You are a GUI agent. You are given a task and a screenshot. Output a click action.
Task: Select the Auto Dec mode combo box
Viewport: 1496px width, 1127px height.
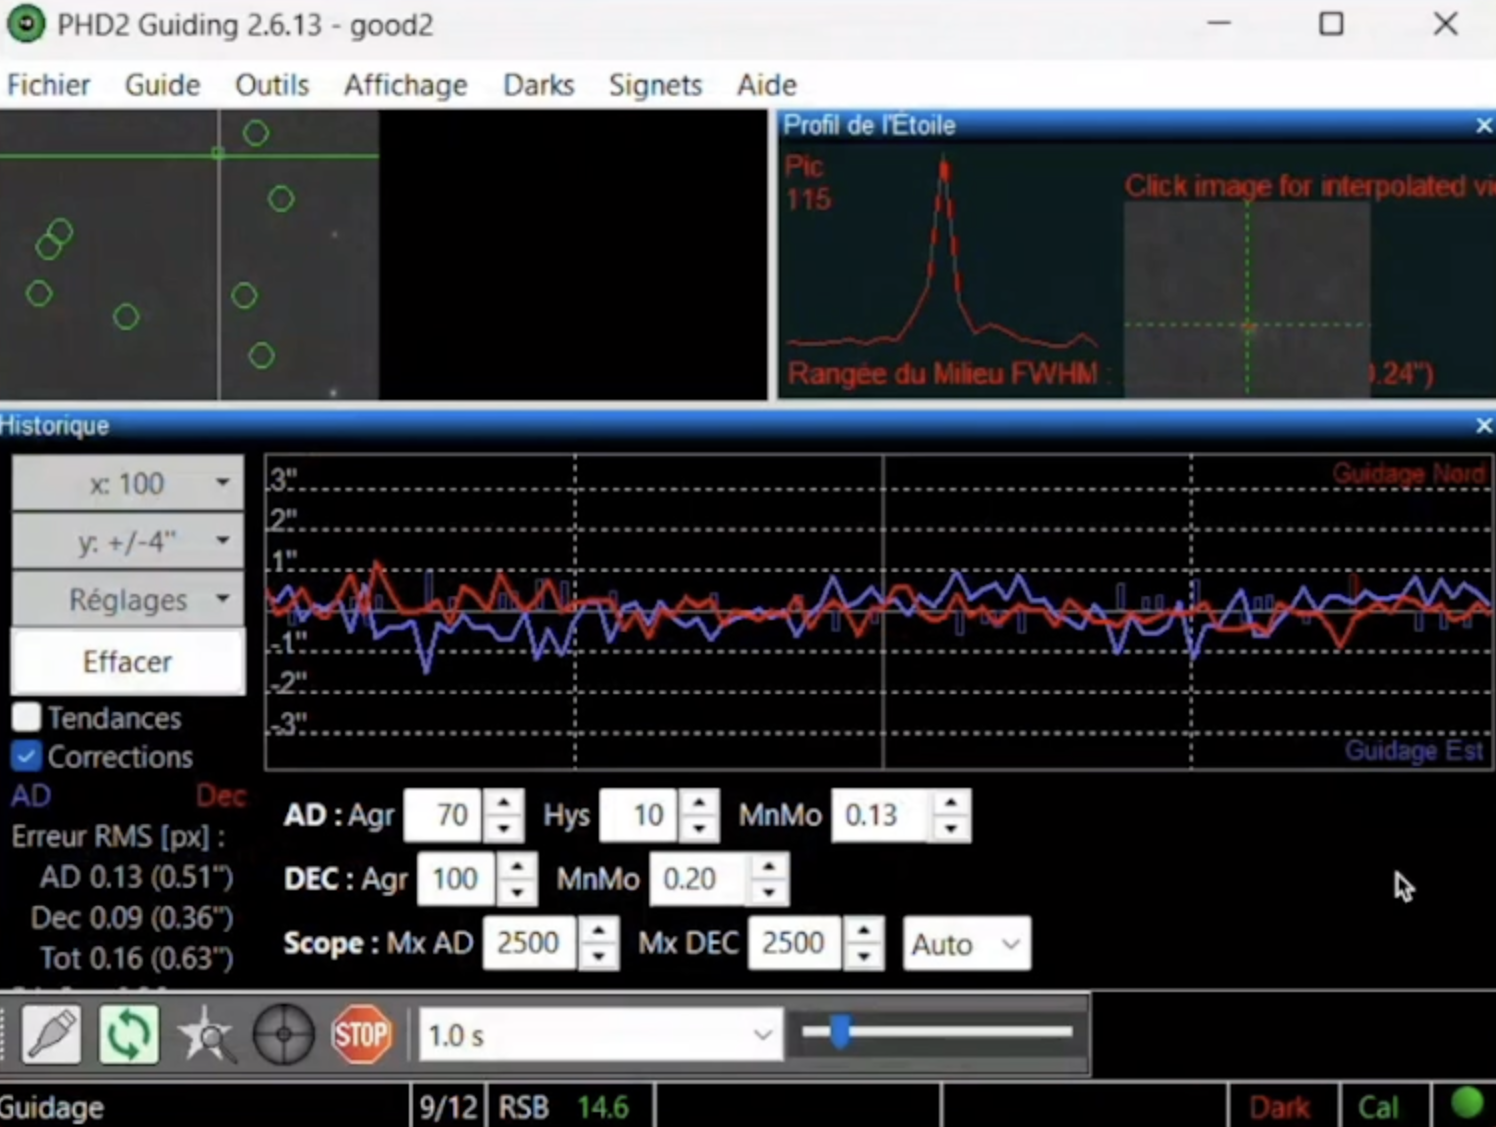[965, 944]
